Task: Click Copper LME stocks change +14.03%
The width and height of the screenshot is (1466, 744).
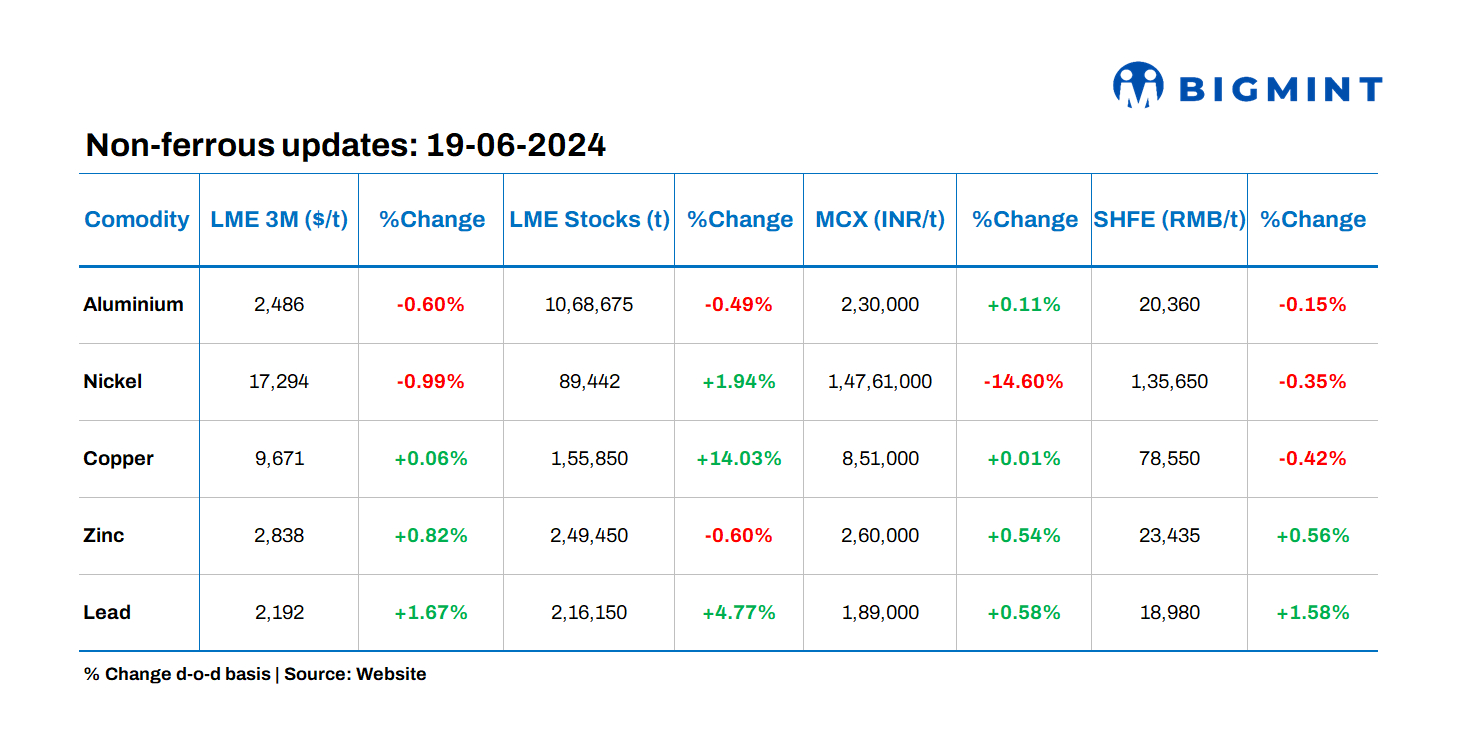Action: click(x=739, y=459)
